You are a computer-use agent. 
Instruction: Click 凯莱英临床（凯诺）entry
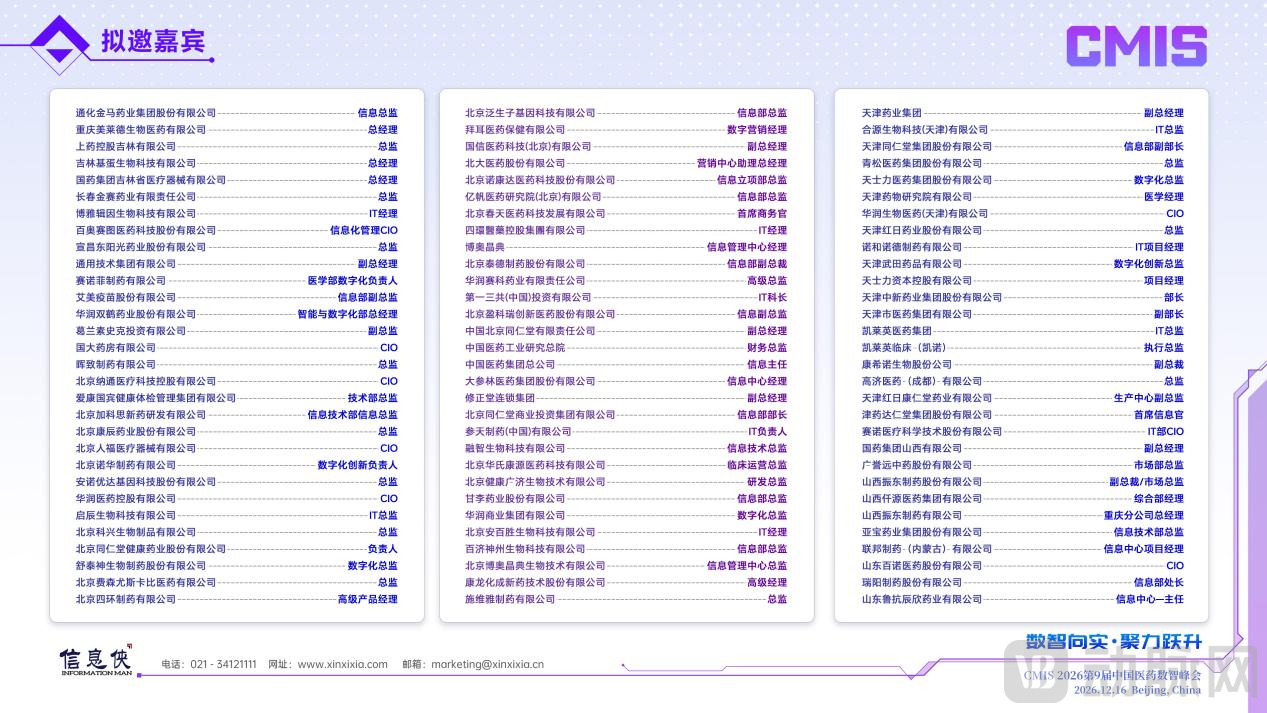(x=903, y=348)
